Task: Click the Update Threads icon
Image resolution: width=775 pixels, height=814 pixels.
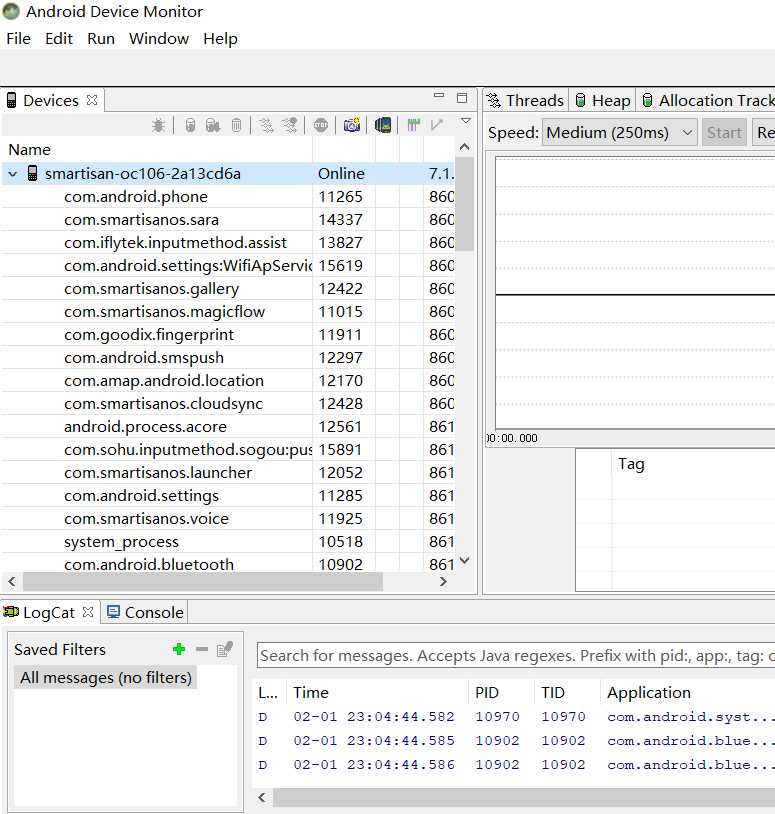Action: (x=266, y=125)
